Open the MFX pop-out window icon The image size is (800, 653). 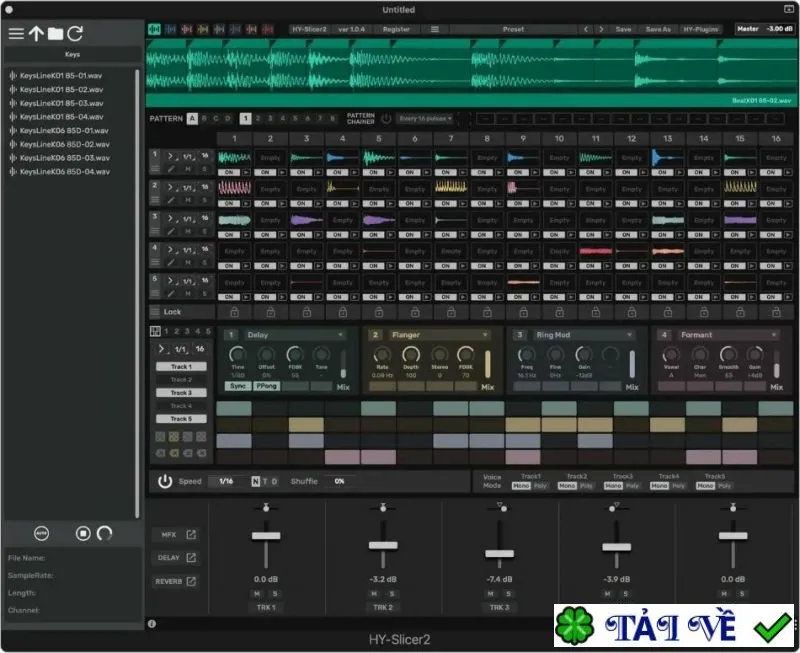(191, 535)
